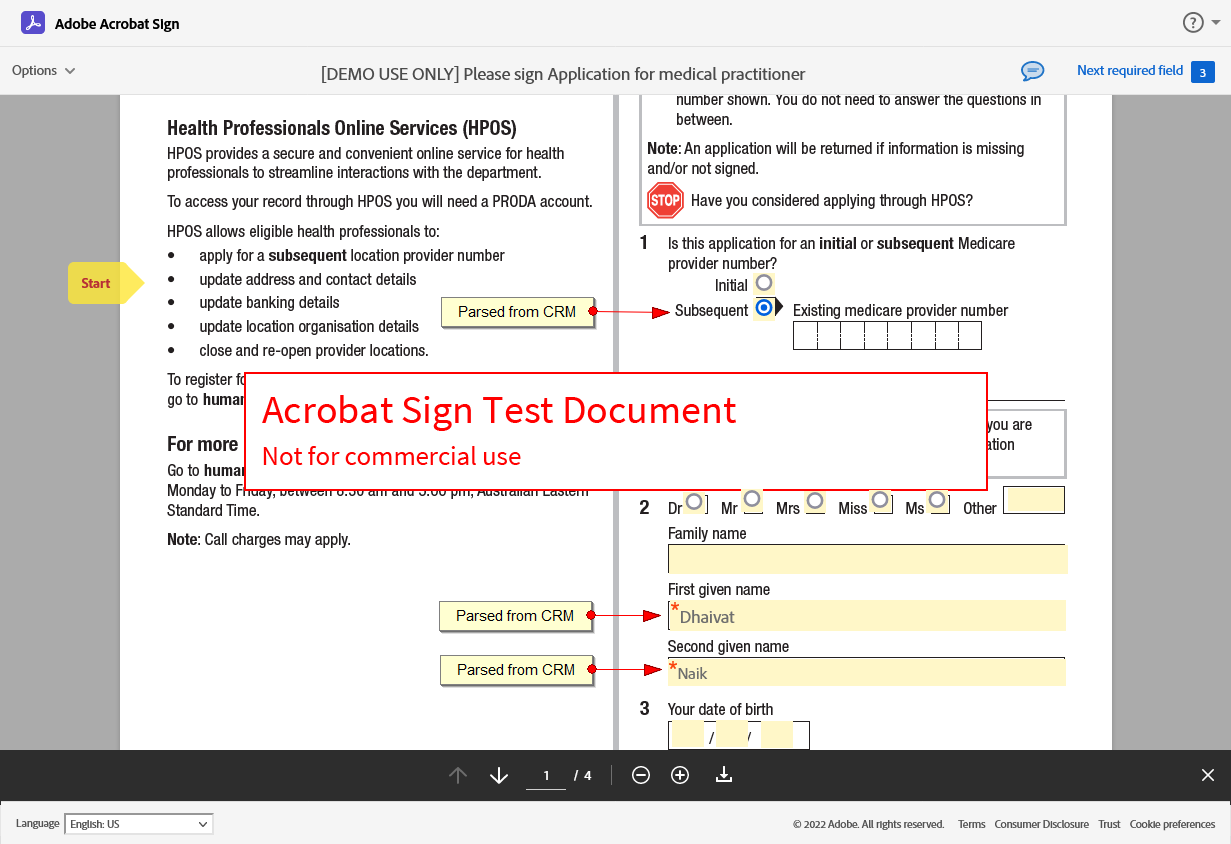Expand the help menu dropdown arrow
Viewport: 1231px width, 844px height.
[x=1216, y=23]
